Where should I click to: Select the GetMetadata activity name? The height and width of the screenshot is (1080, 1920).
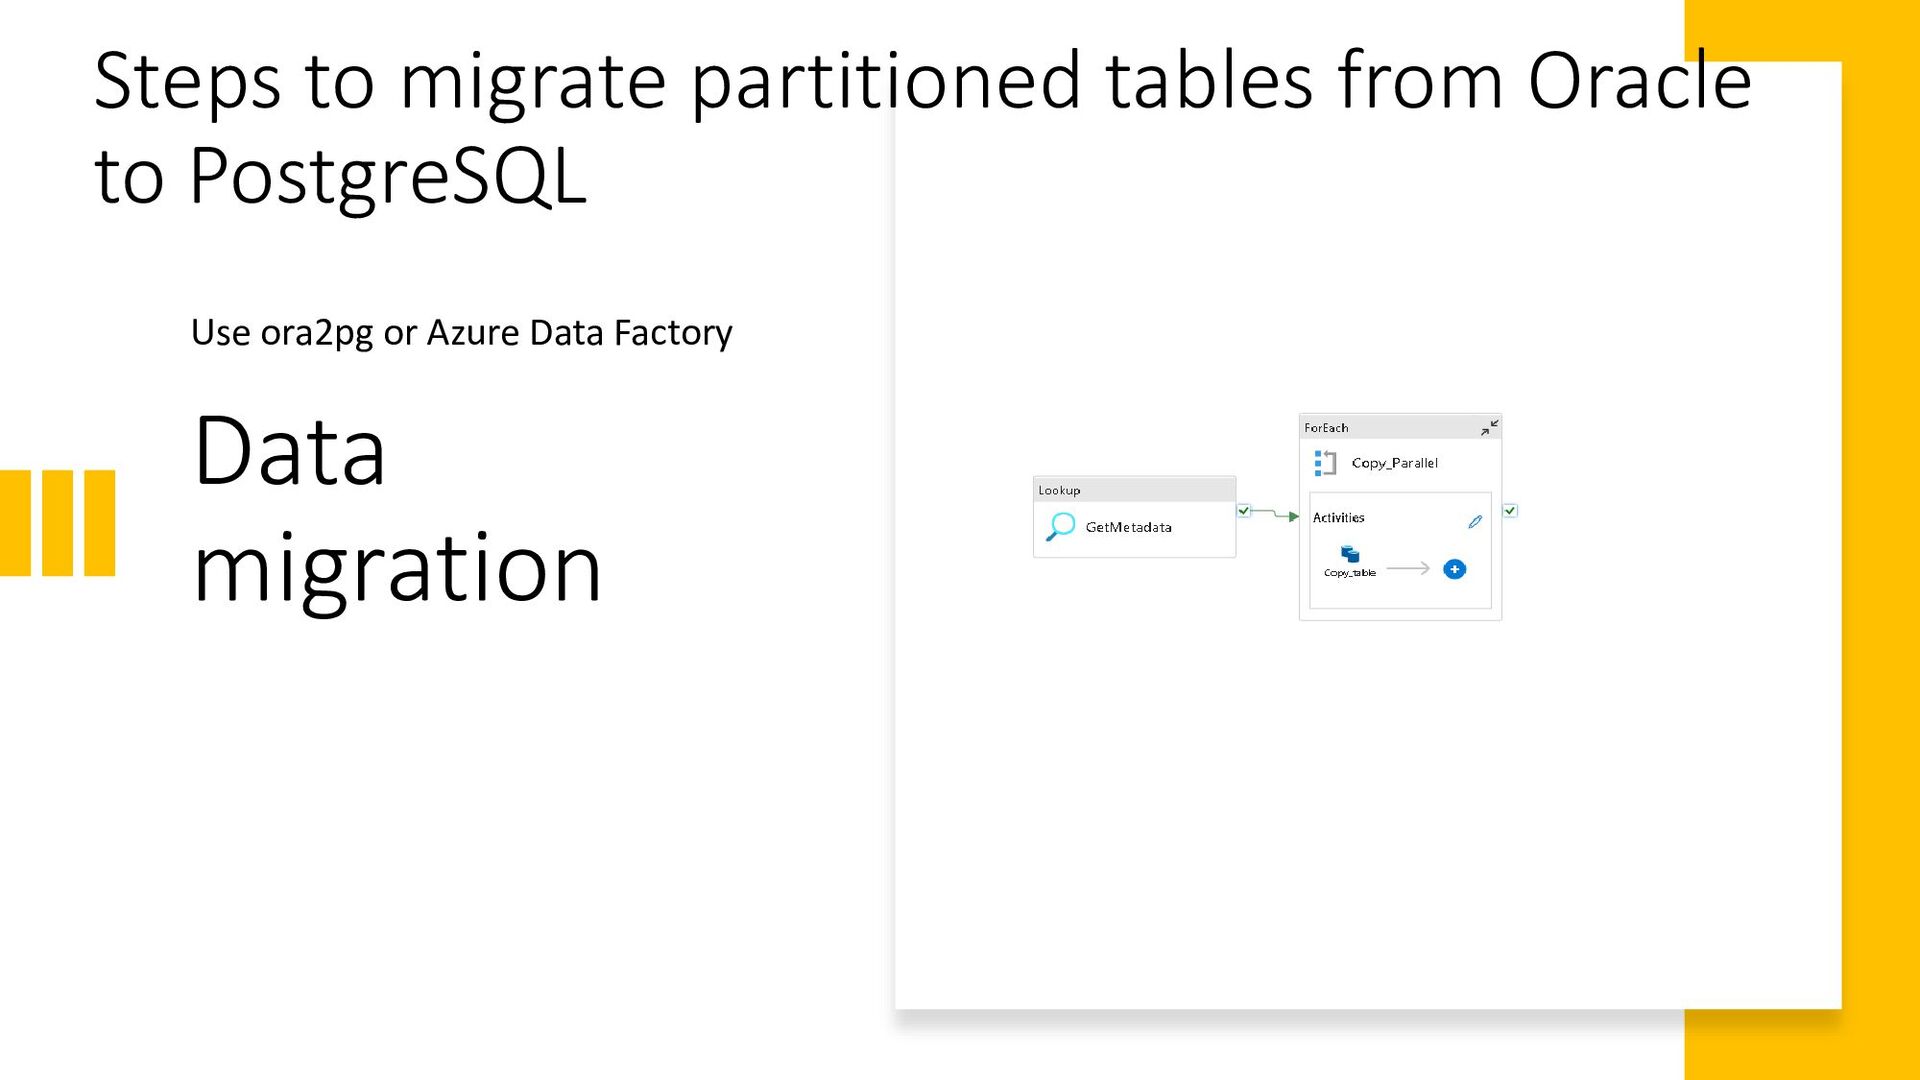tap(1128, 527)
